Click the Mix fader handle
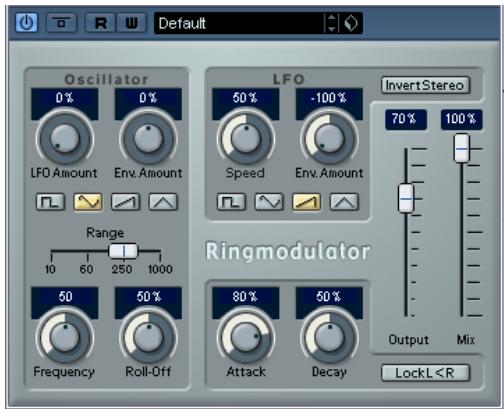This screenshot has width=504, height=409. coord(462,148)
